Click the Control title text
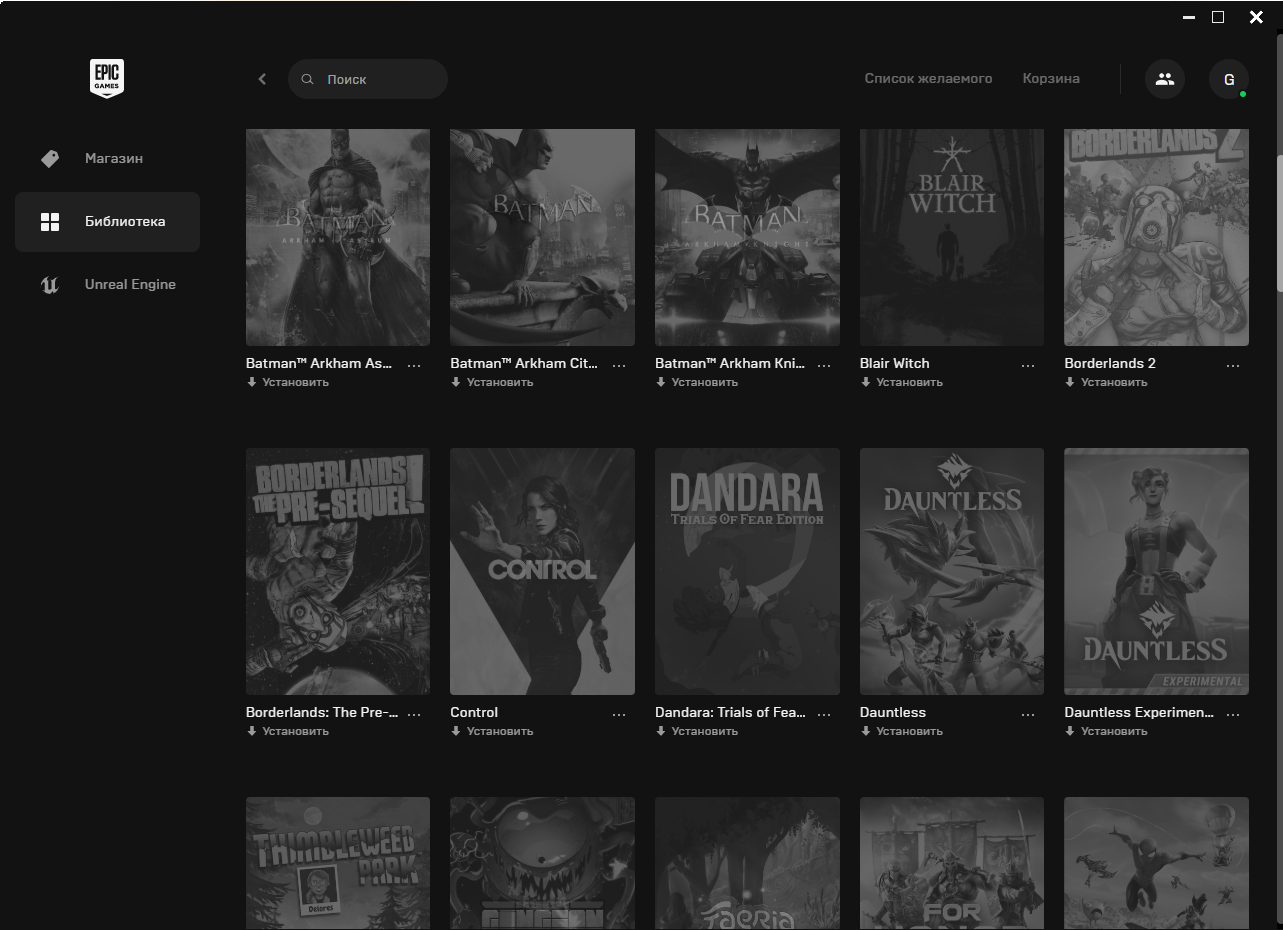 [x=474, y=712]
